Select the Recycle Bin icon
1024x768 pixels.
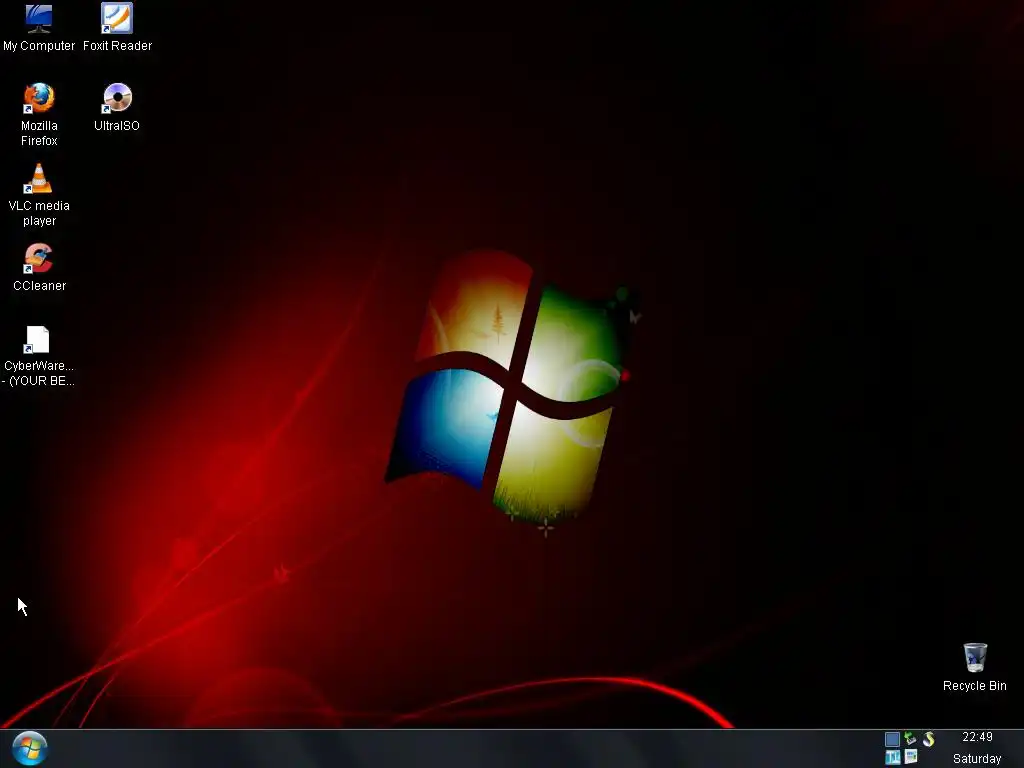click(975, 657)
